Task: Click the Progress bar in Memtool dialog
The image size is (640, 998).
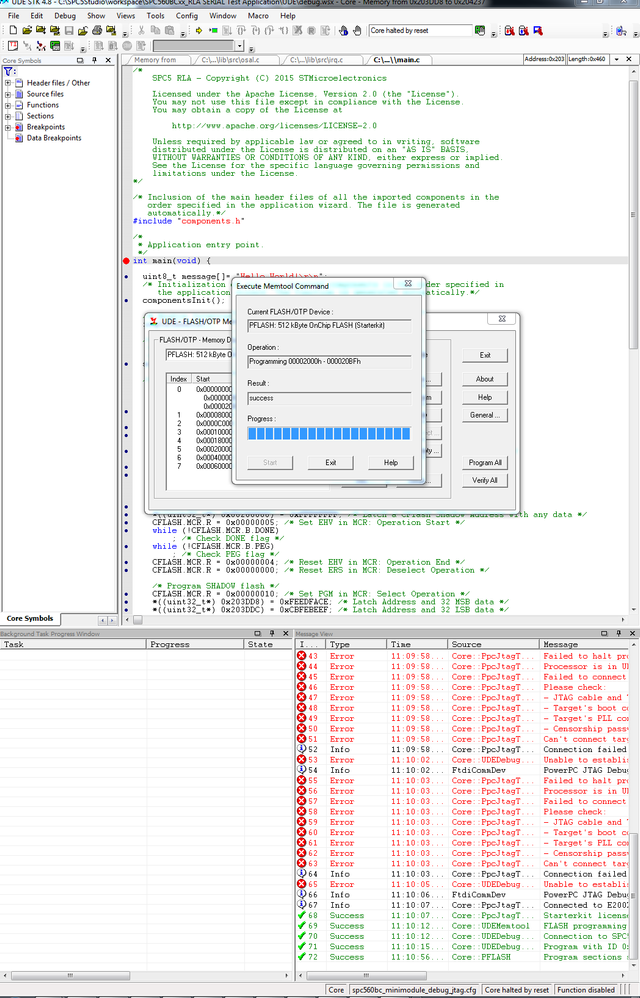Action: tap(329, 433)
